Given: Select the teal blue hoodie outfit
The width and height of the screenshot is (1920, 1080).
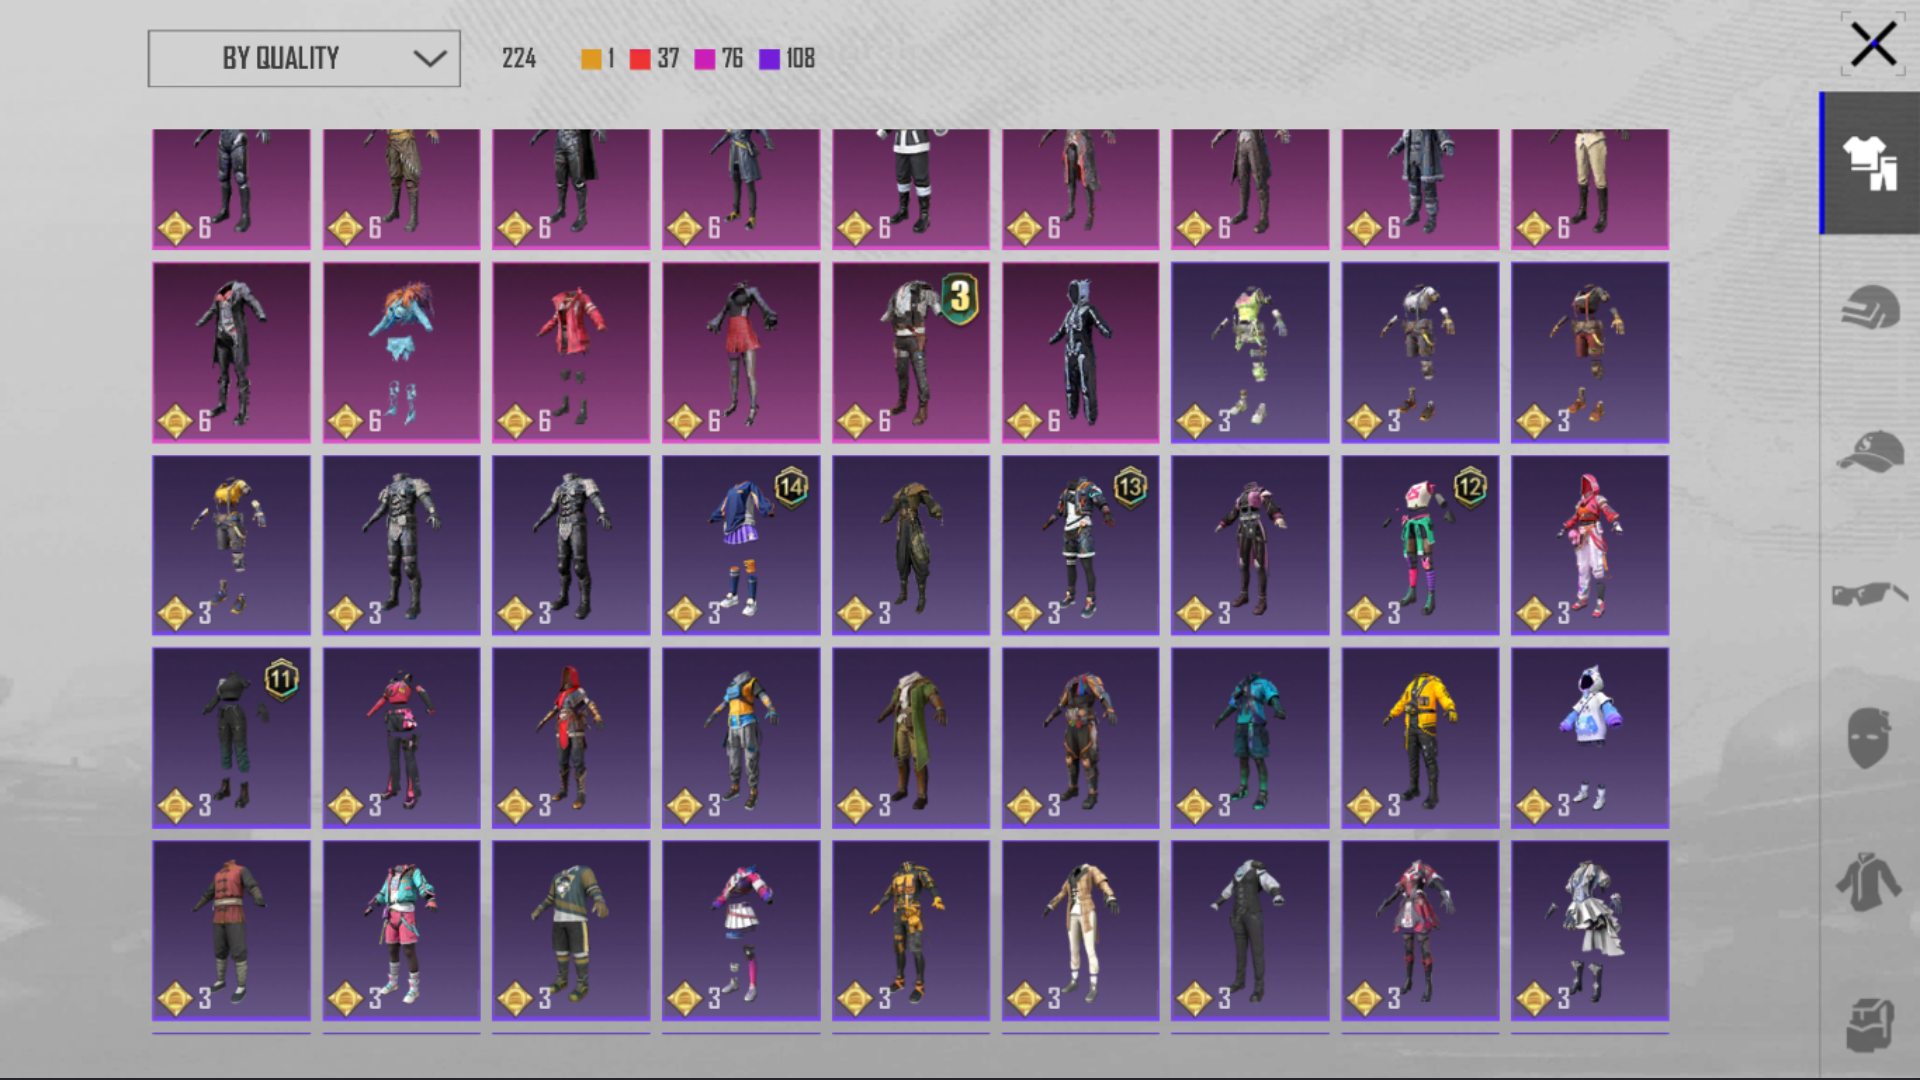Looking at the screenshot, I should click(1250, 738).
